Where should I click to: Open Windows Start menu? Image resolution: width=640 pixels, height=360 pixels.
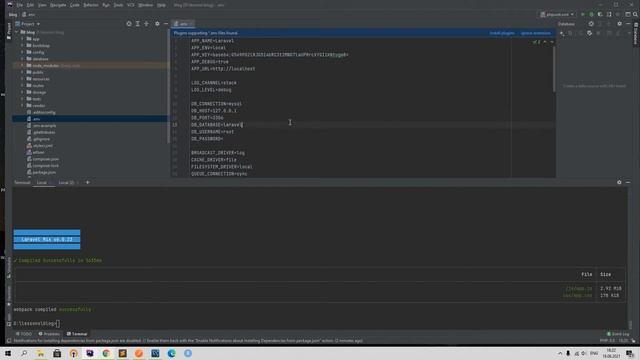pyautogui.click(x=8, y=353)
